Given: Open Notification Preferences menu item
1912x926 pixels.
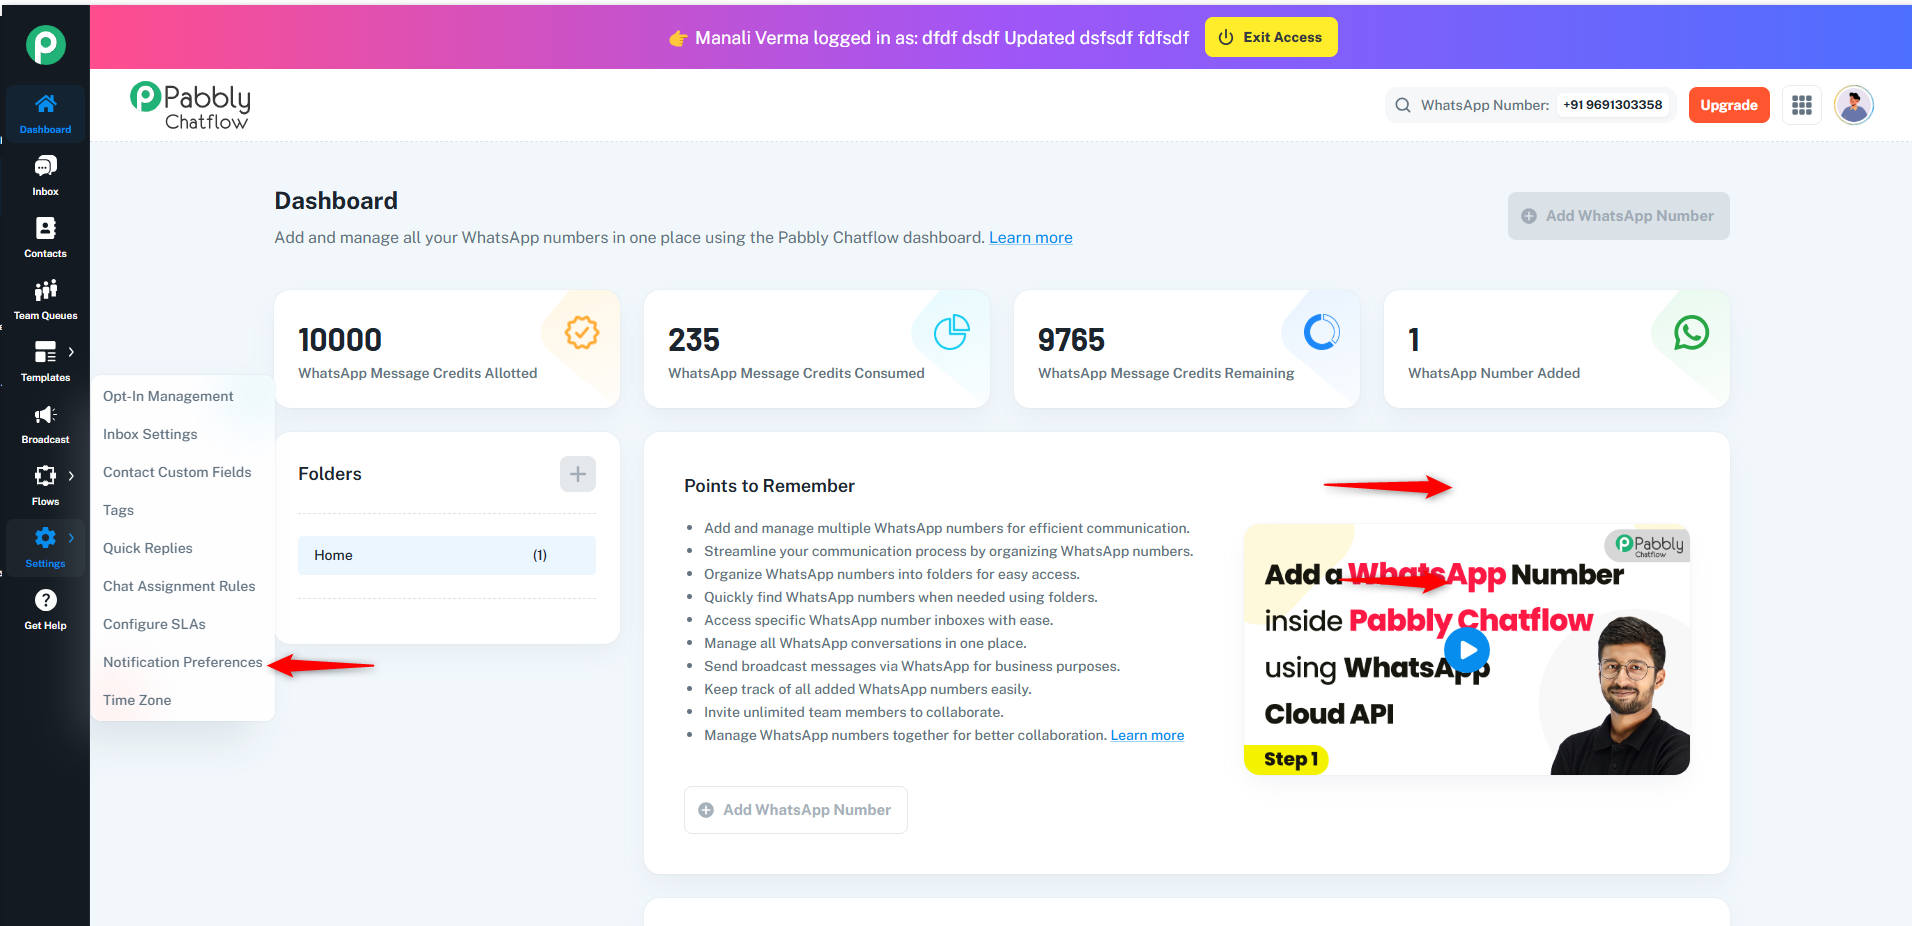Looking at the screenshot, I should click(183, 662).
